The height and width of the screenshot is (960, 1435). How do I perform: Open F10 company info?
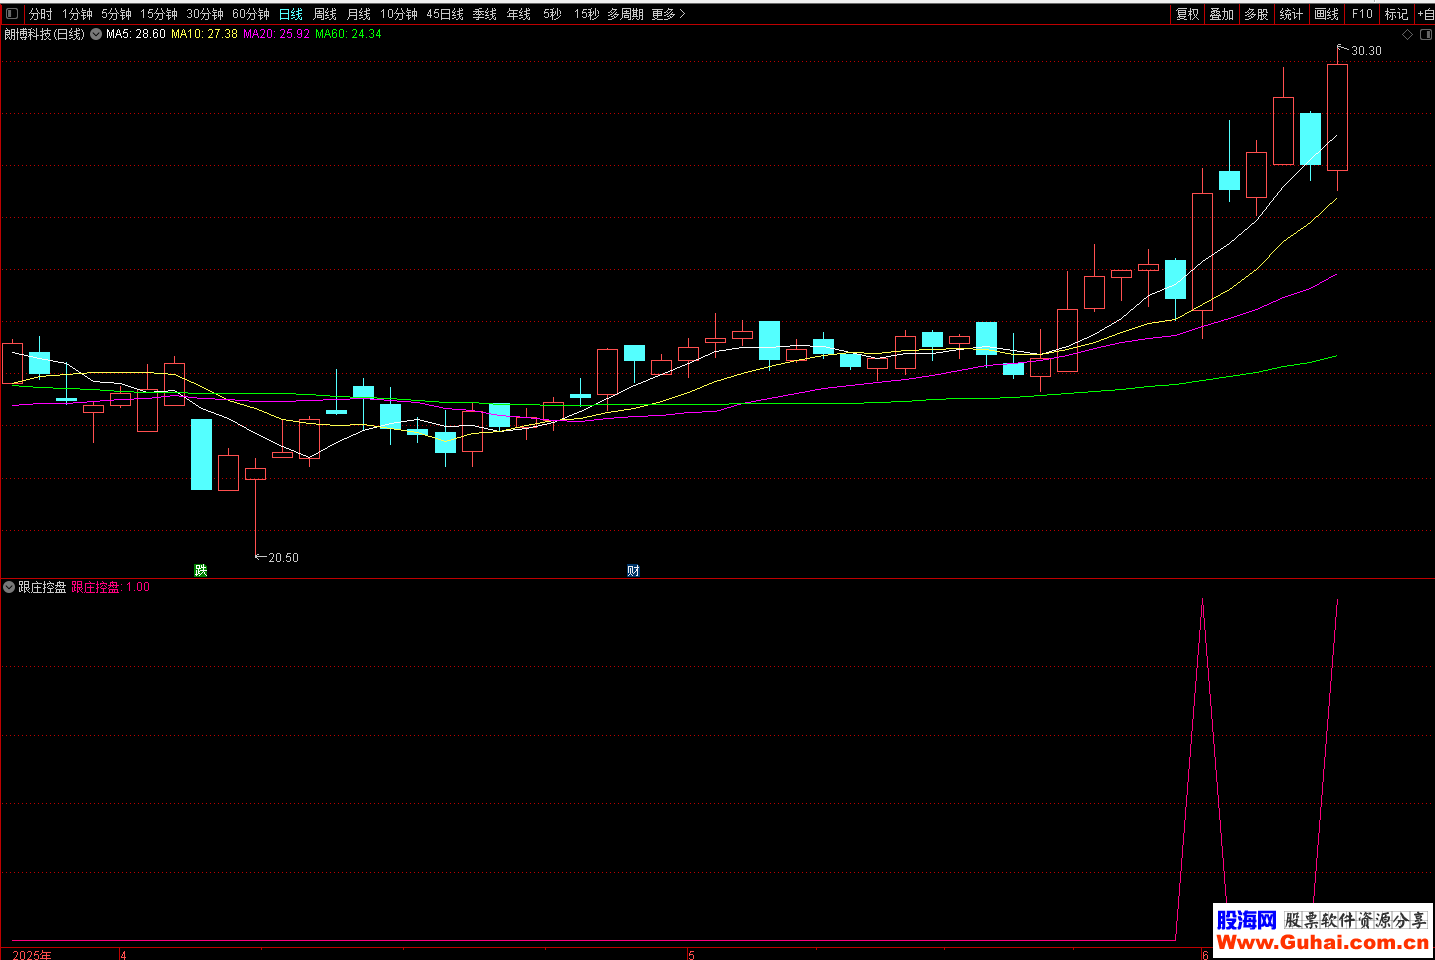[1362, 14]
